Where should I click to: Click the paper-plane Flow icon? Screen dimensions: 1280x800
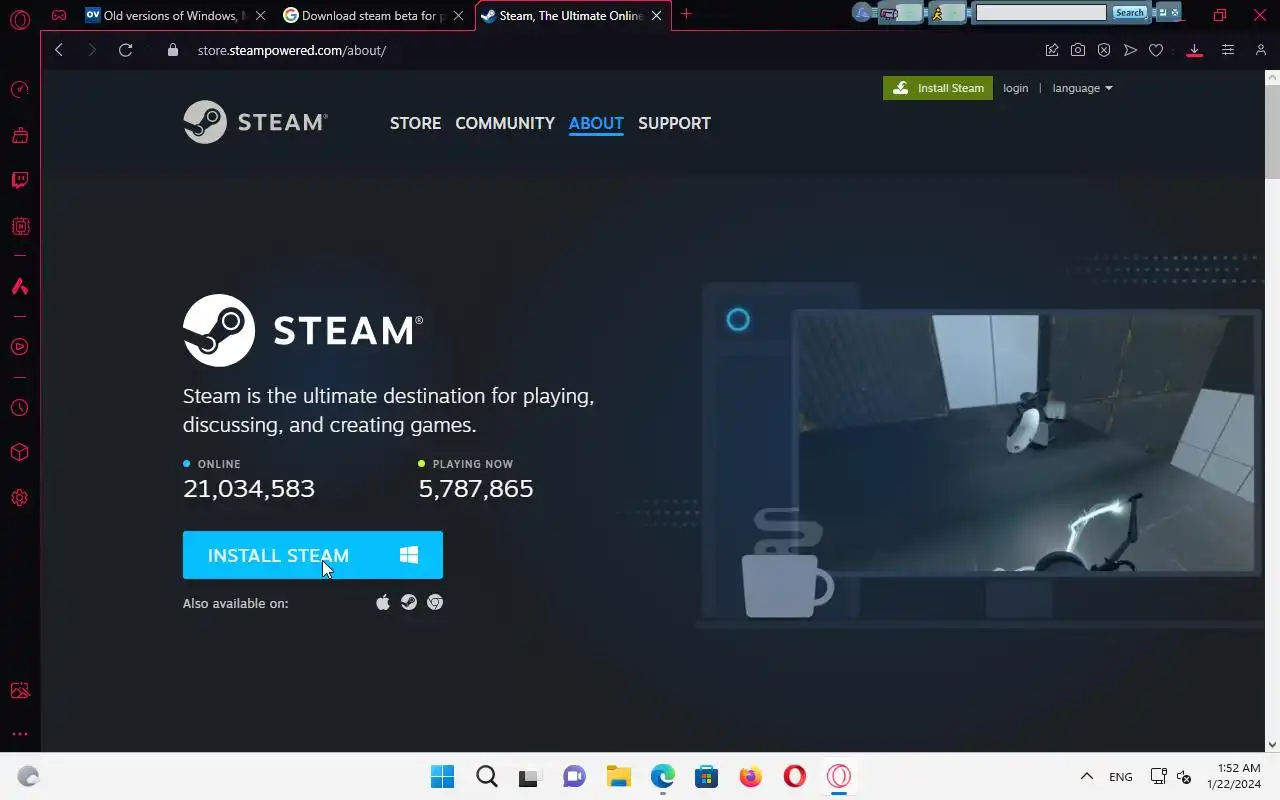coord(1130,50)
